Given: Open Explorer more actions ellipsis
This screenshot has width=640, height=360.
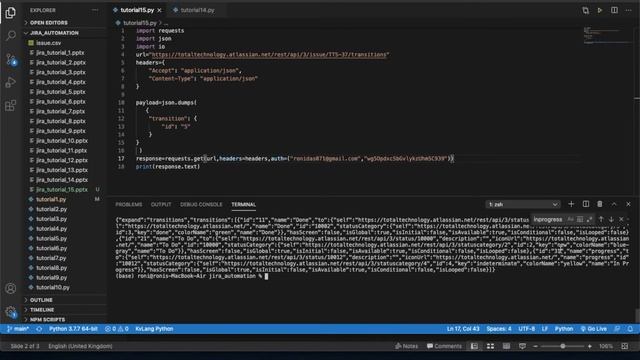Looking at the screenshot, I should (95, 10).
